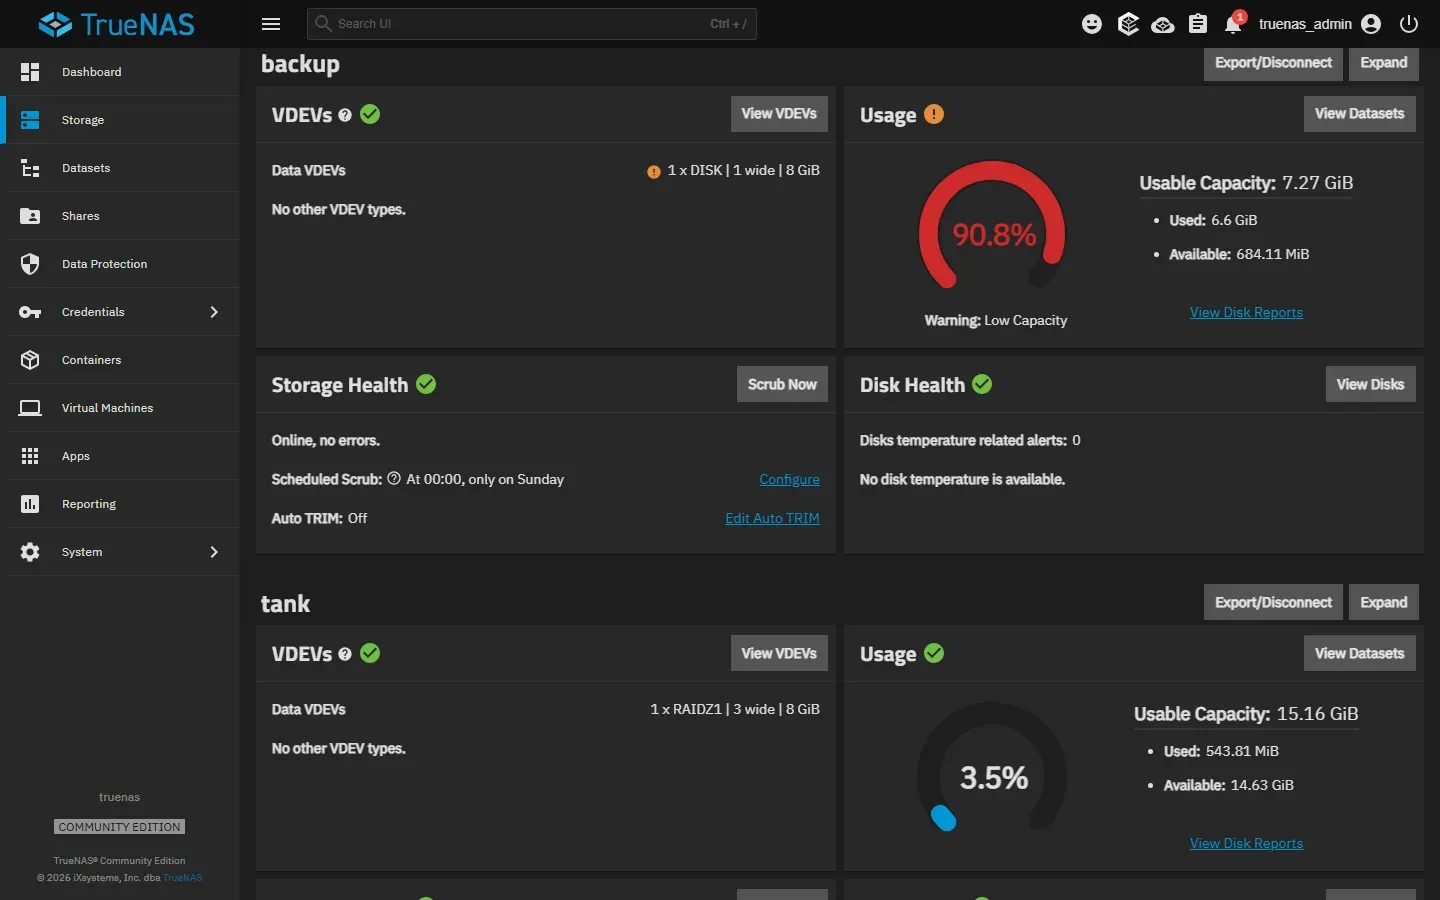Click Expand for the tank pool
Screen dimensions: 1440x900
click(x=1384, y=602)
